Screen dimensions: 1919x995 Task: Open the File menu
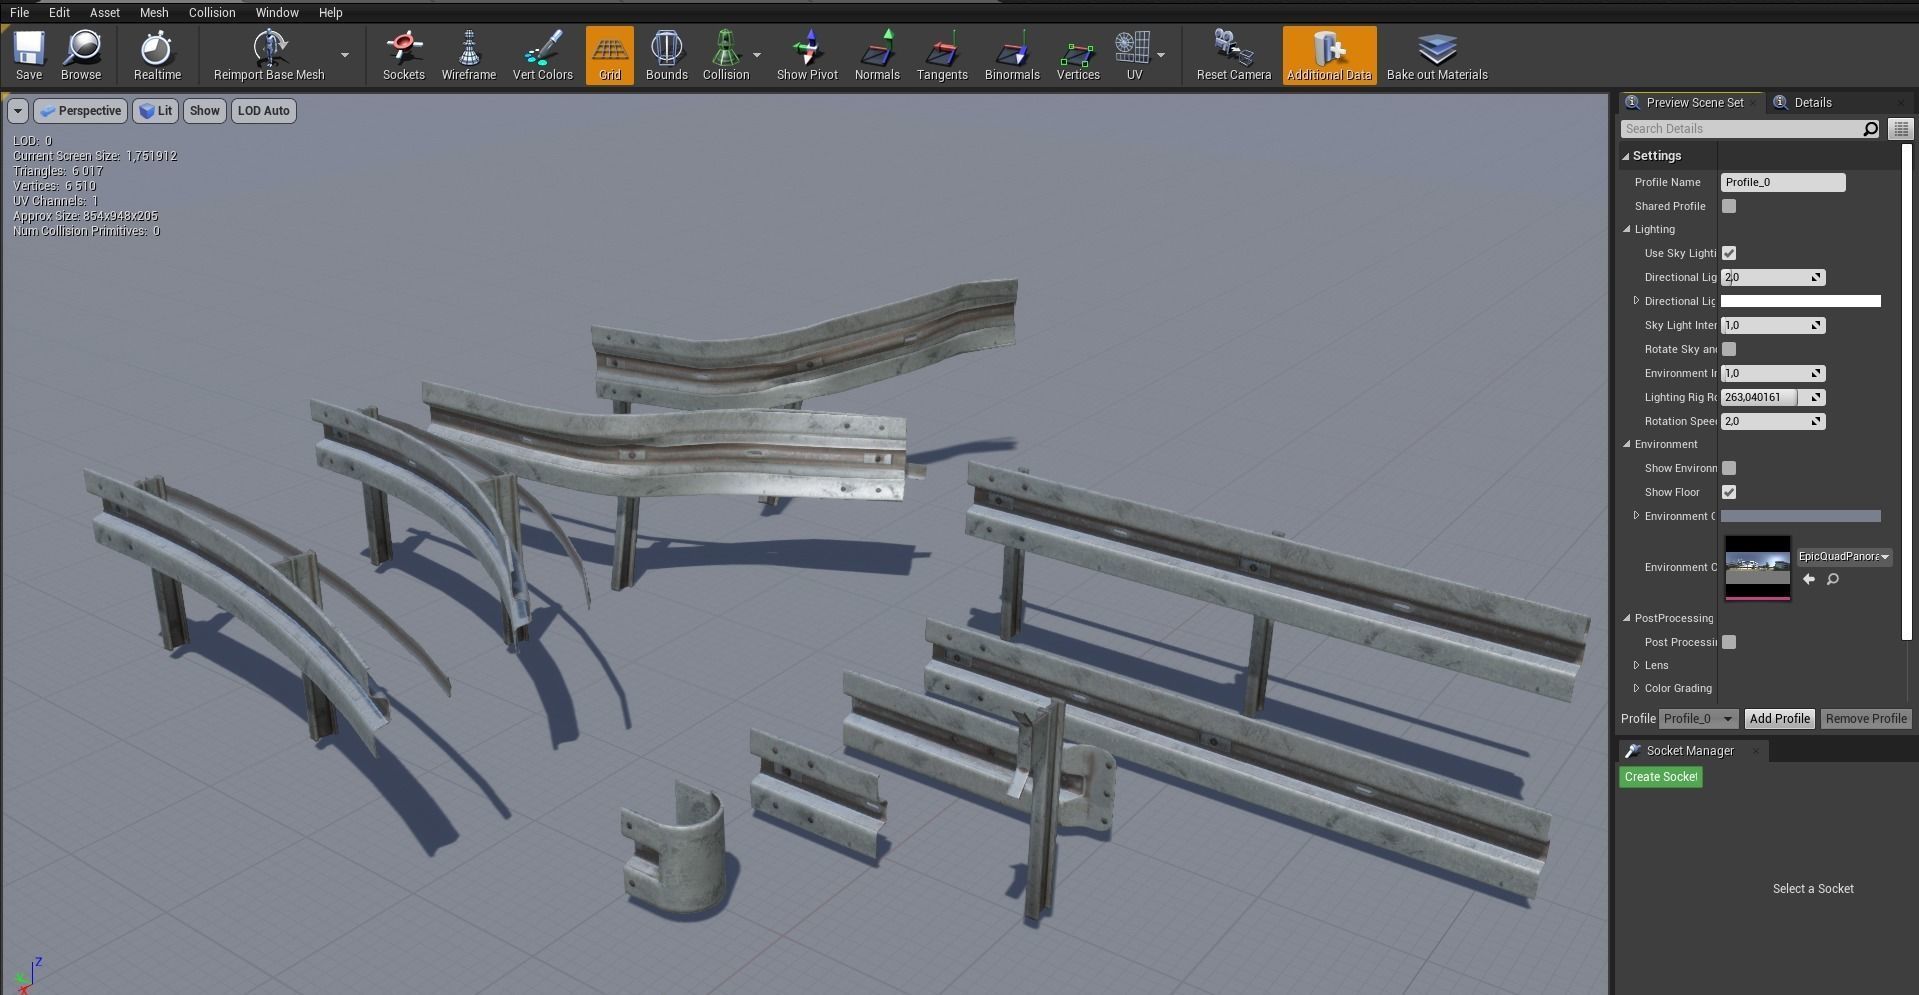19,13
